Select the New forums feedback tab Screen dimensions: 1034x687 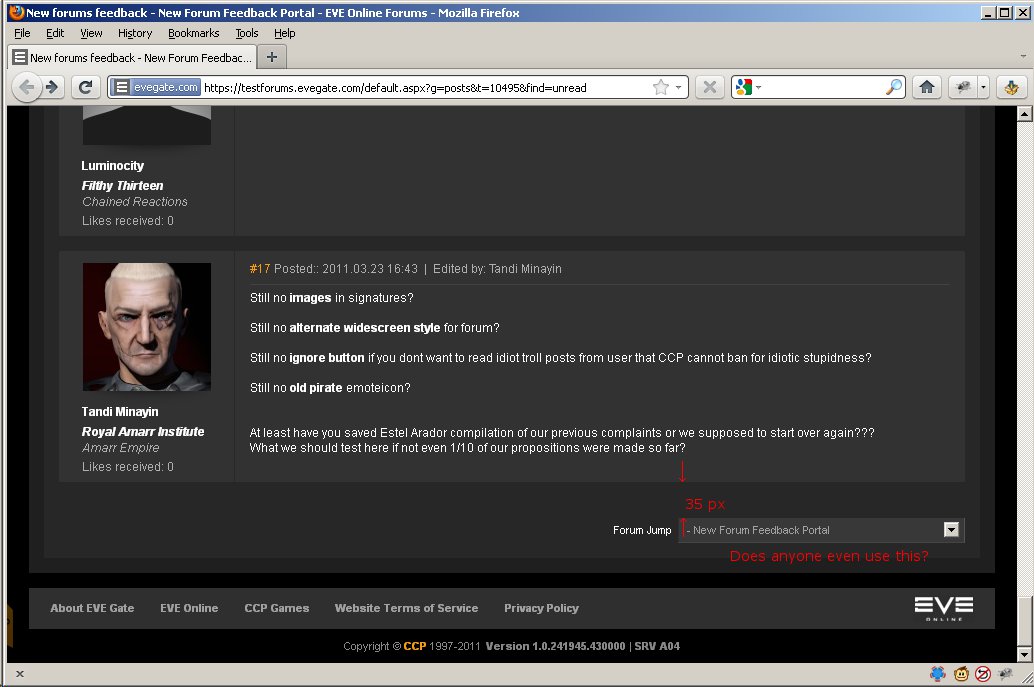(133, 57)
